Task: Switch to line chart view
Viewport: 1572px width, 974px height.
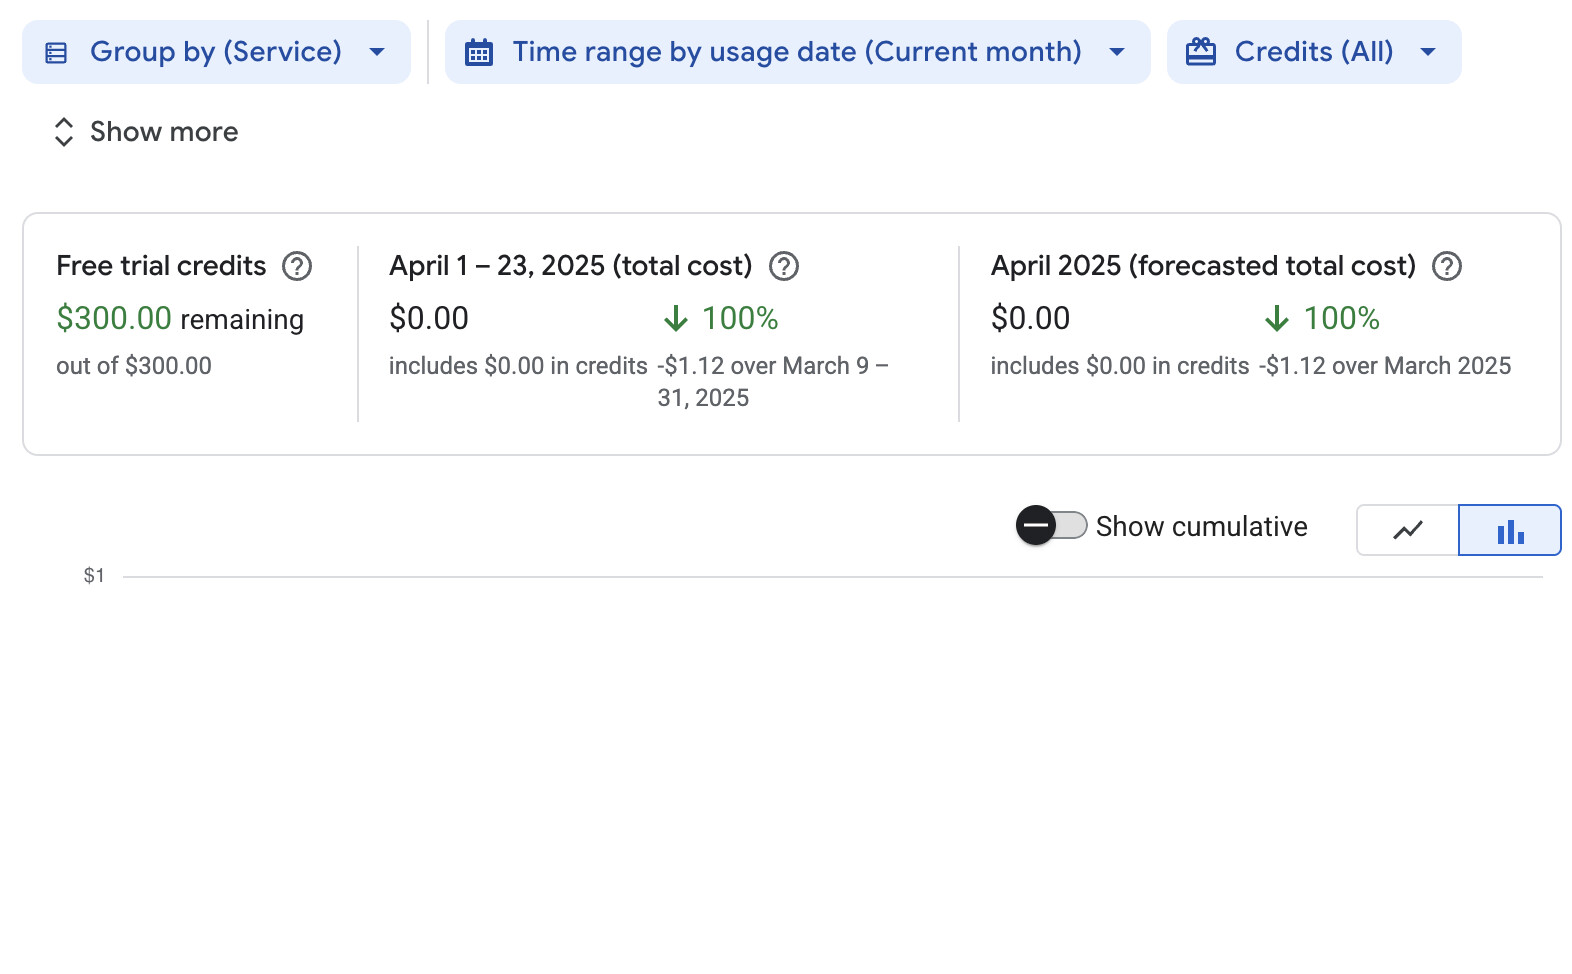Action: coord(1407,530)
